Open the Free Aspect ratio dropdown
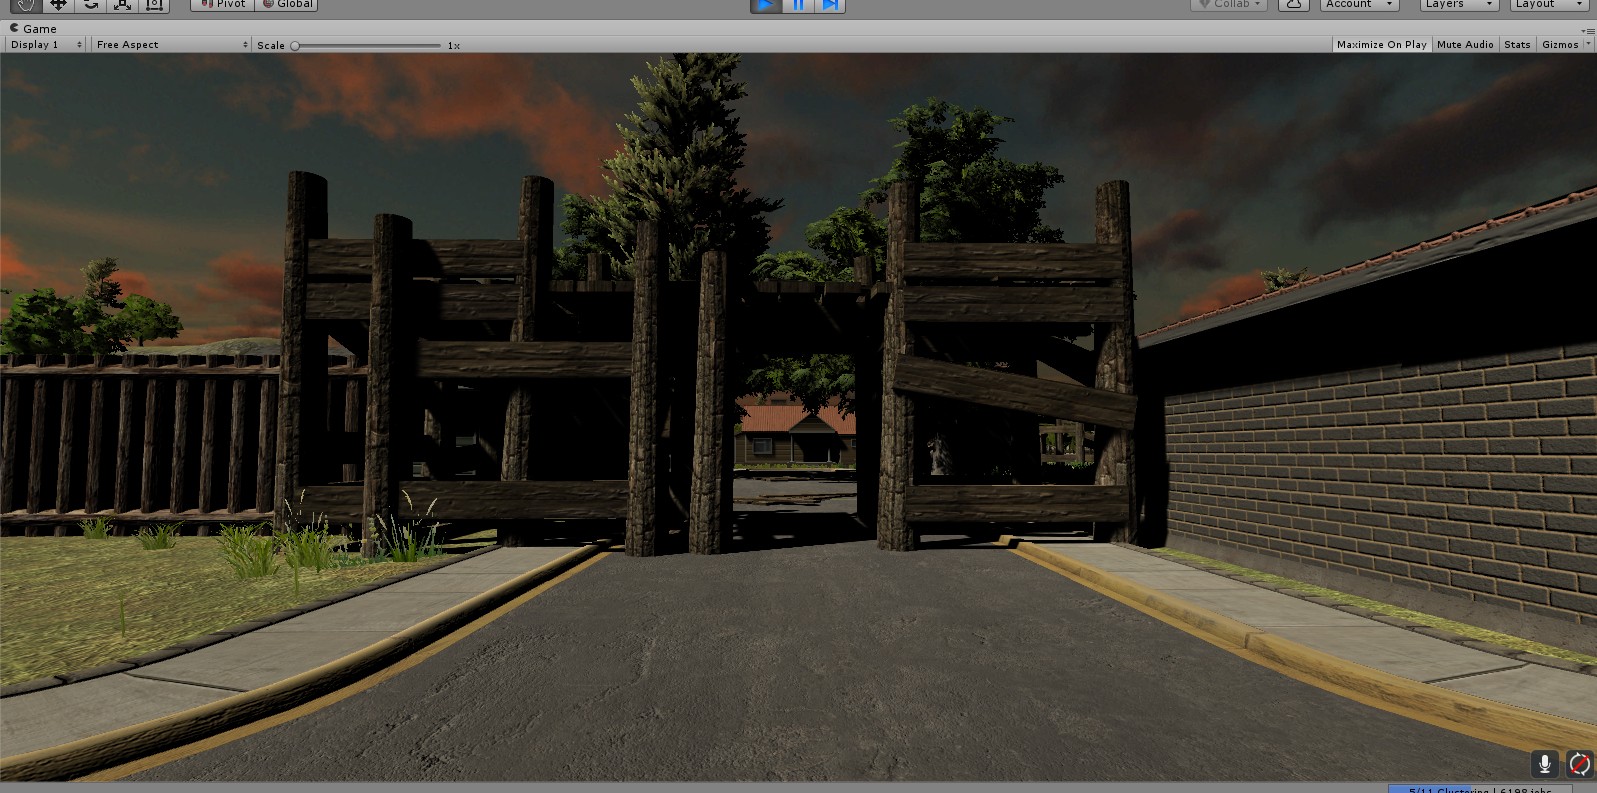This screenshot has height=793, width=1597. coord(171,45)
